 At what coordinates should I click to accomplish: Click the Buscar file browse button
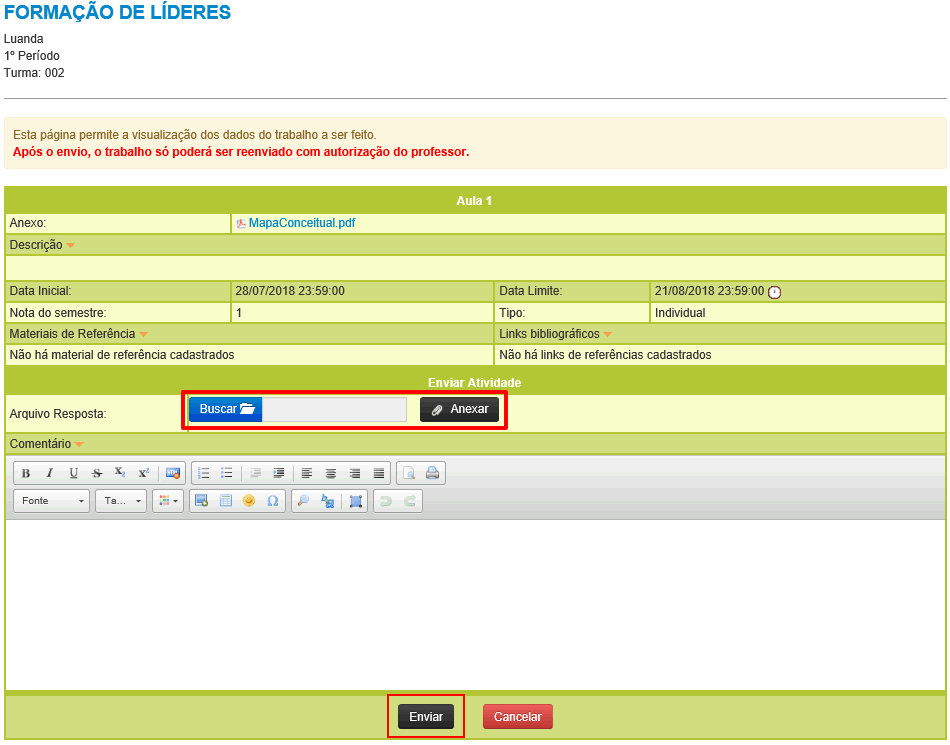coord(226,409)
